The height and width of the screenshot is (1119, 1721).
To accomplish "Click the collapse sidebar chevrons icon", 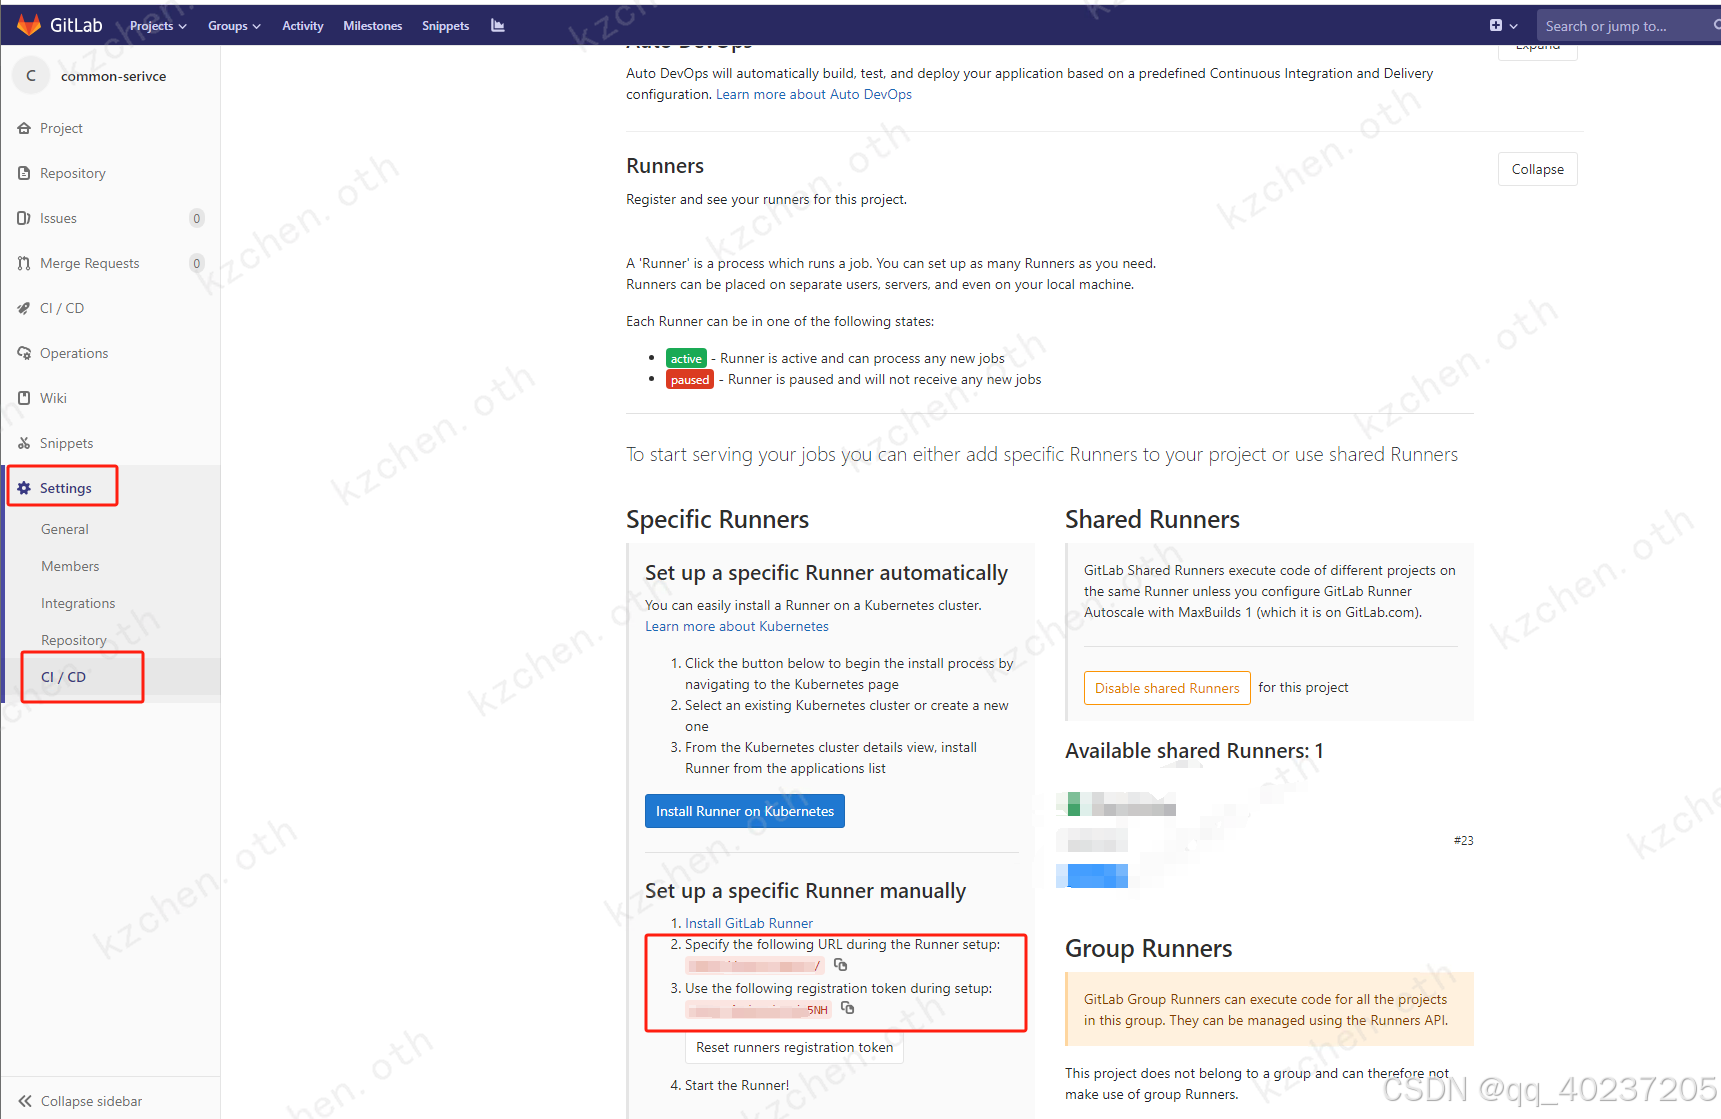I will click(25, 1101).
